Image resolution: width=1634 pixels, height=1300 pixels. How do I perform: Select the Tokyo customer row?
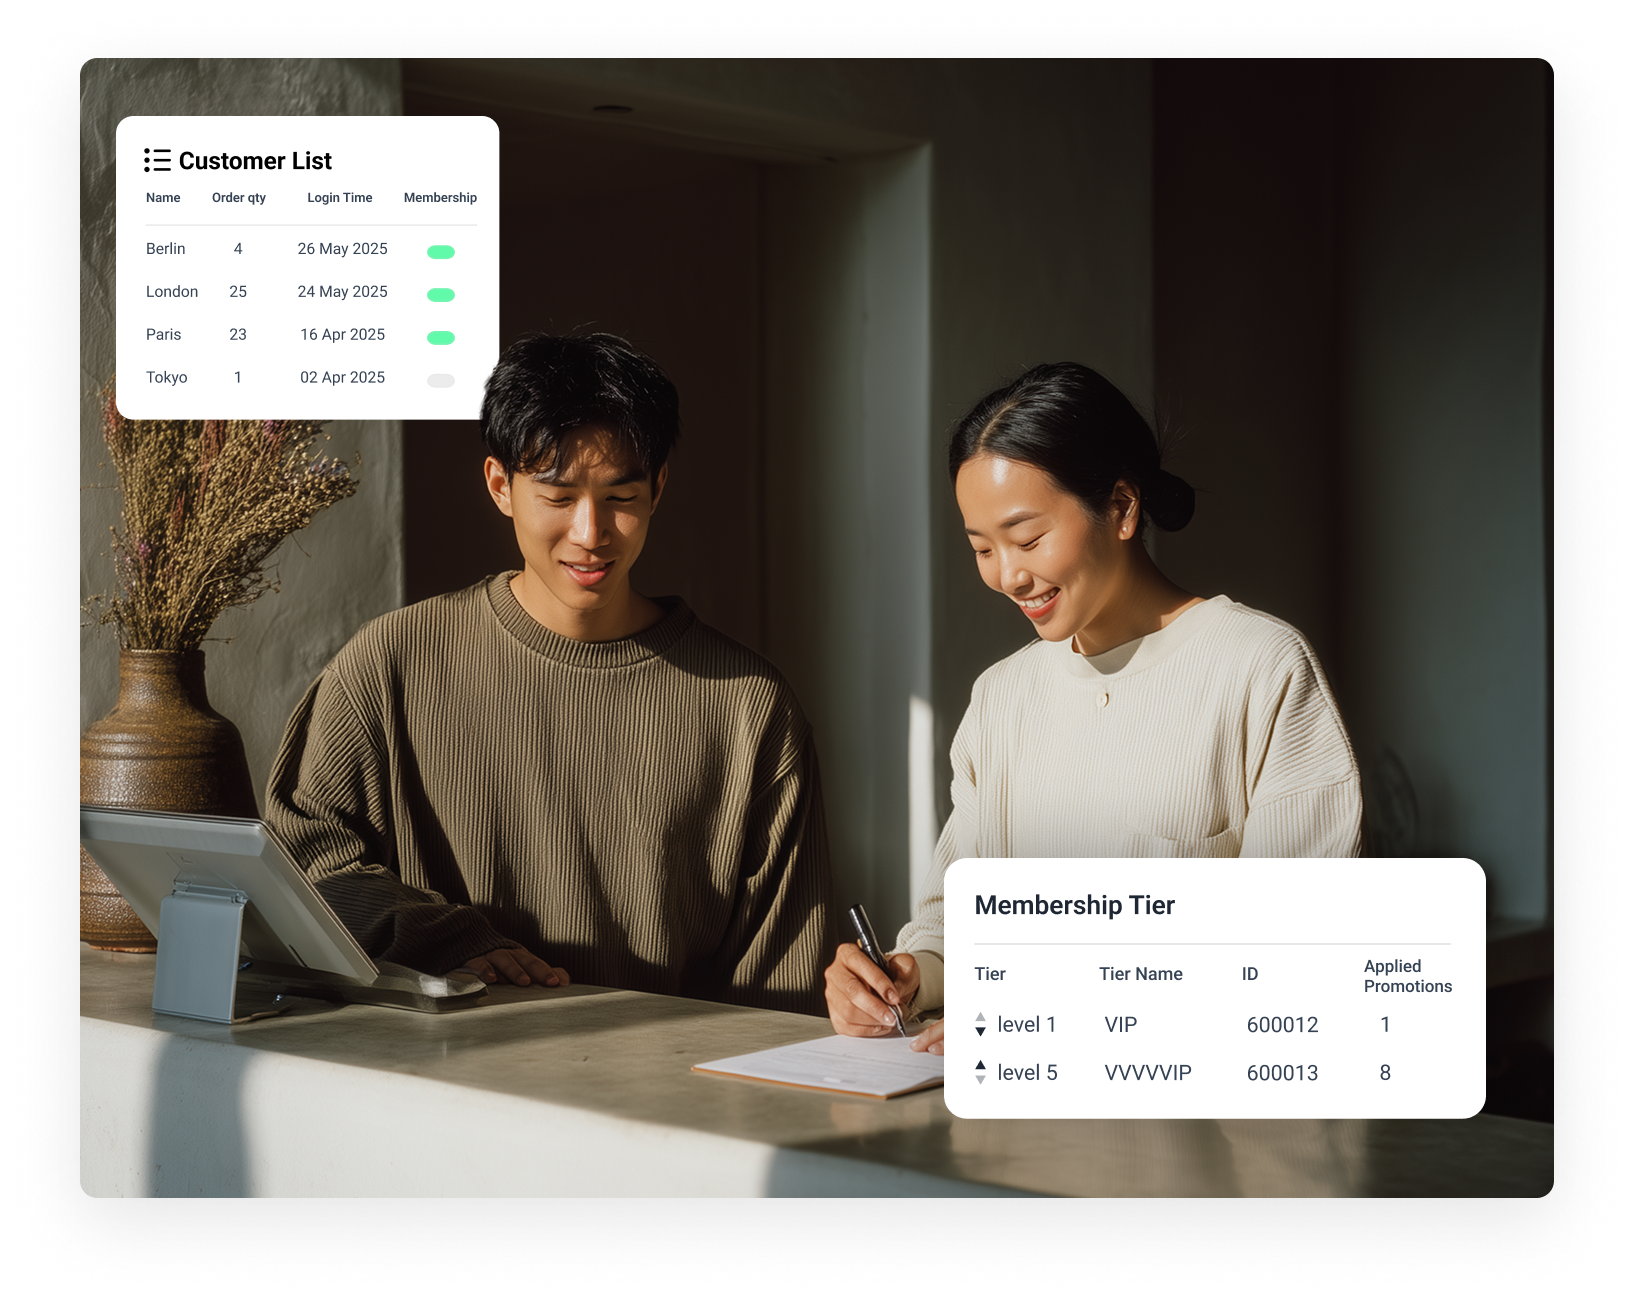pos(167,377)
